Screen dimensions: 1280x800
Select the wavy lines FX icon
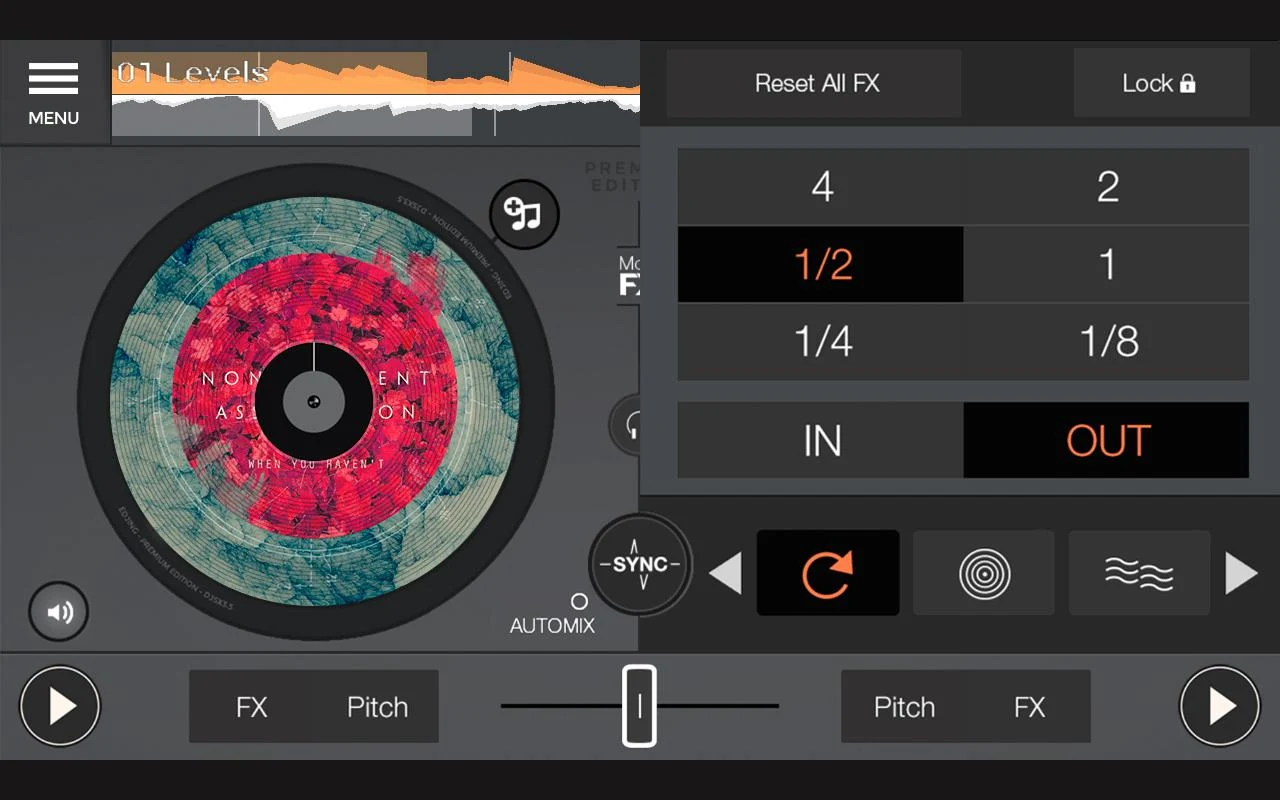pos(1140,573)
